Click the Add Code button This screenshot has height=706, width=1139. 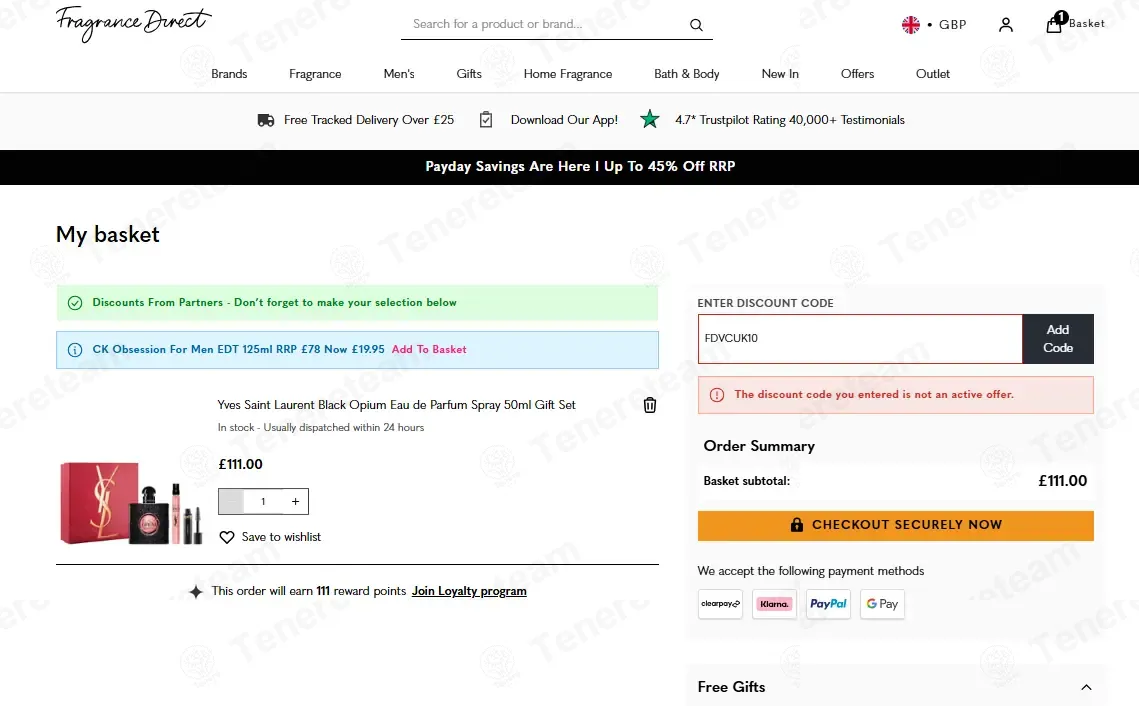1058,338
